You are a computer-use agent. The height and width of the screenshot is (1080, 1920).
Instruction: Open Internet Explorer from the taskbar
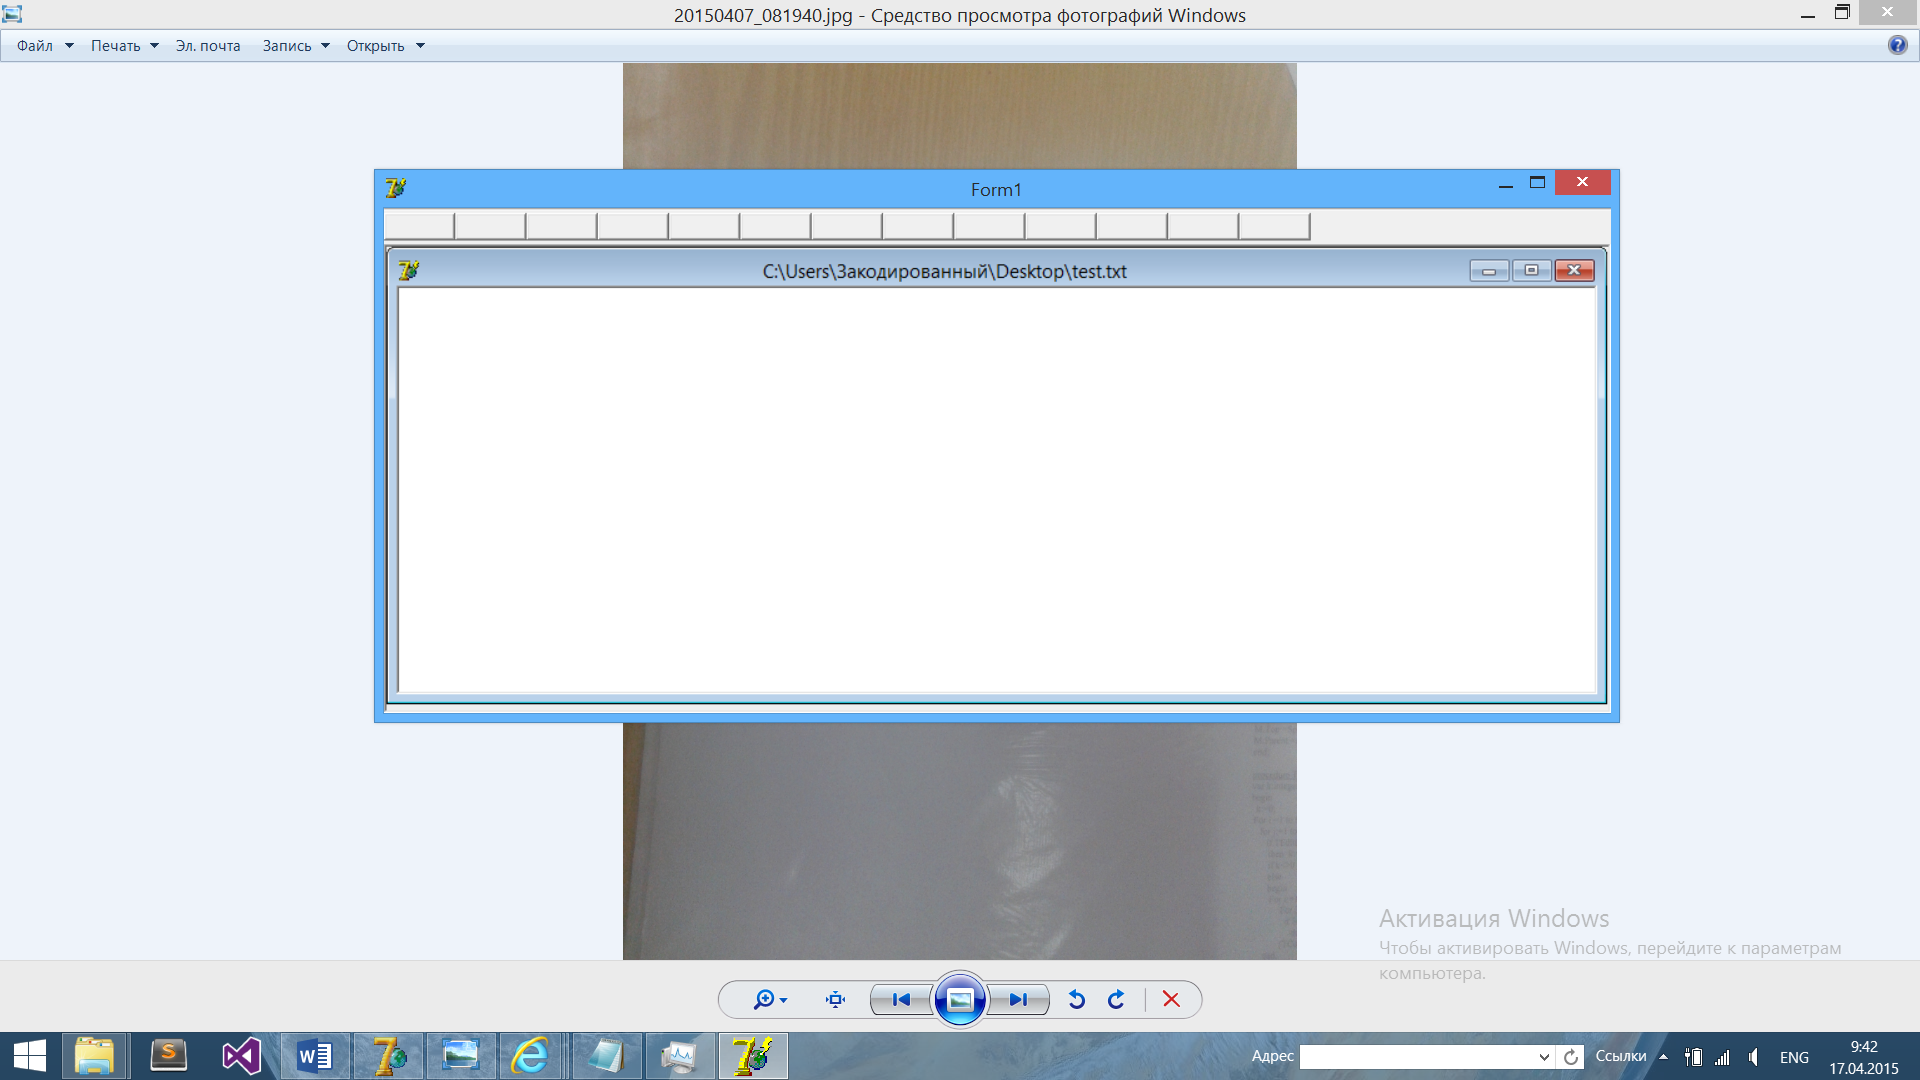pyautogui.click(x=531, y=1056)
